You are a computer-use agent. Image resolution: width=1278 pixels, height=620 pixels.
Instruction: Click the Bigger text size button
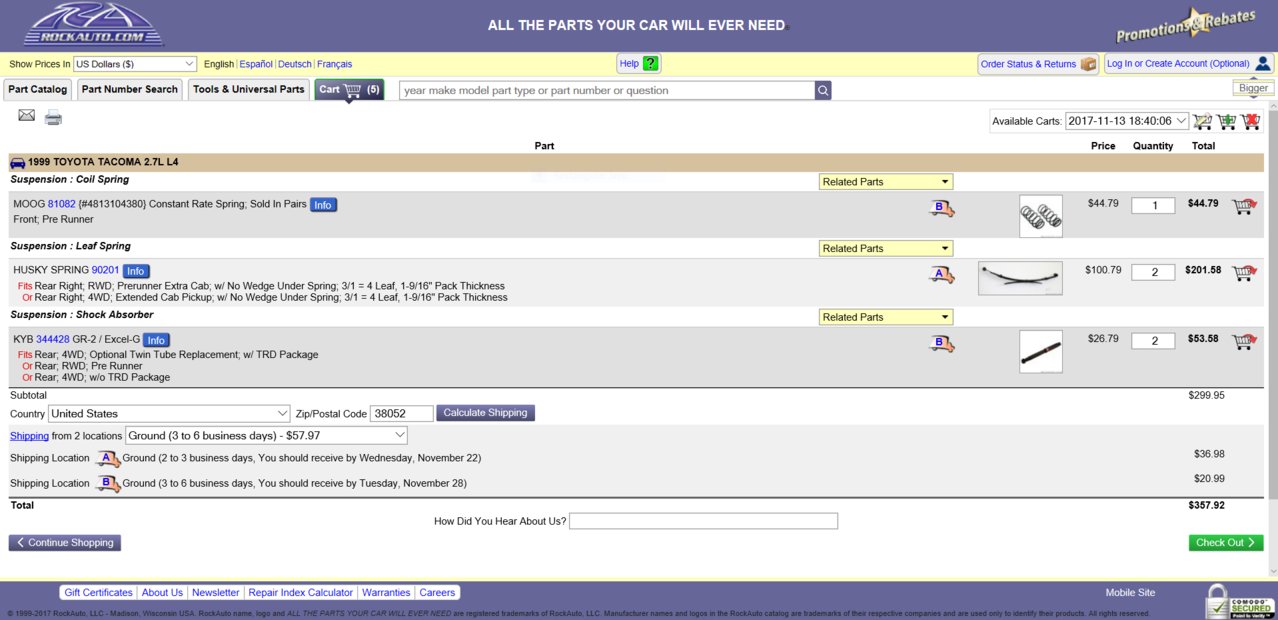click(x=1253, y=88)
